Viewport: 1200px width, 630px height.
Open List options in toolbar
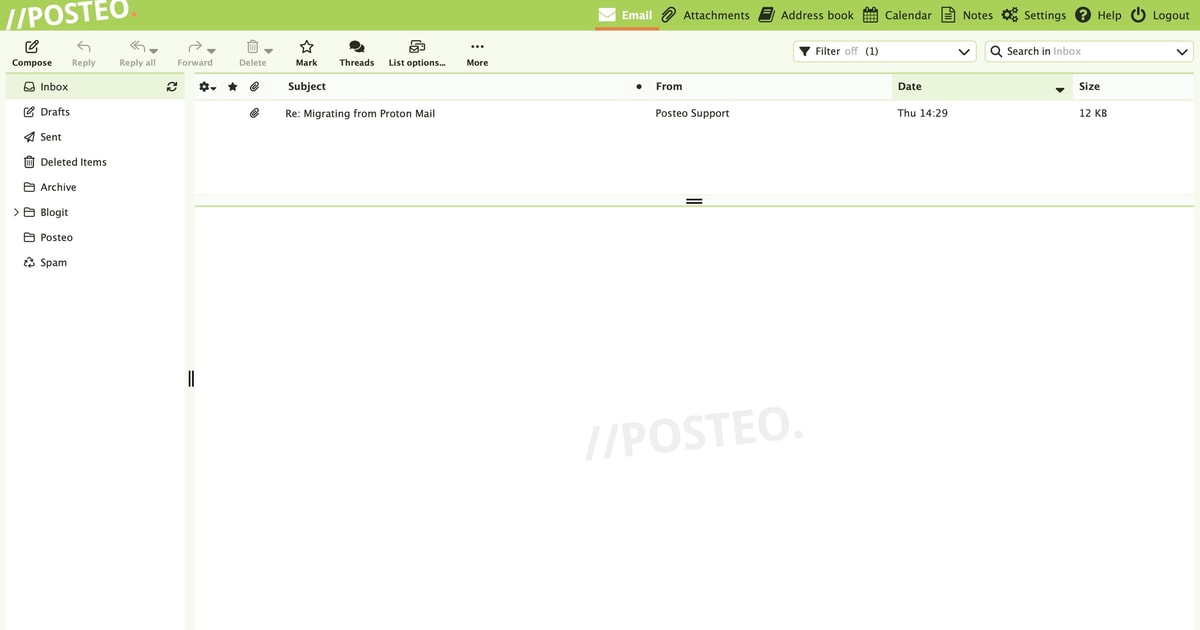417,53
